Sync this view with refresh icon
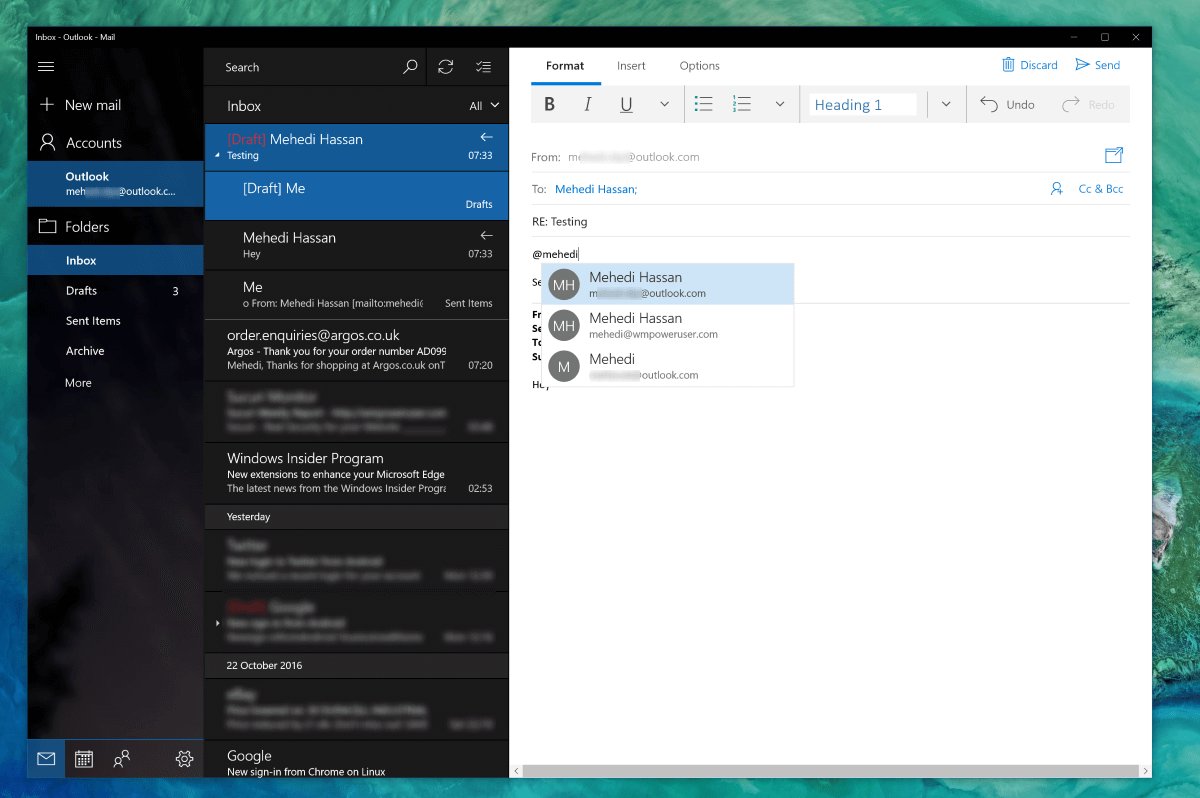This screenshot has height=798, width=1200. click(x=446, y=67)
